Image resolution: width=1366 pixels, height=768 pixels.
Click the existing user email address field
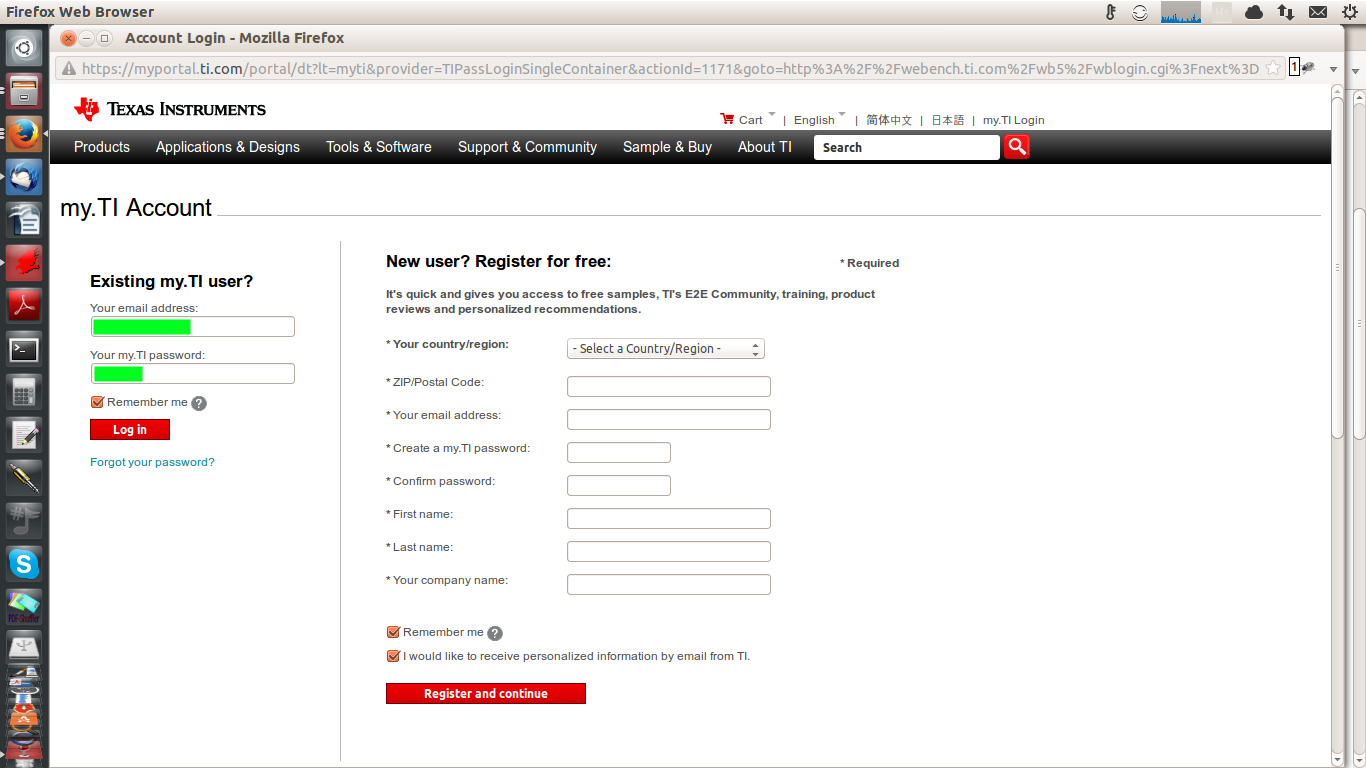tap(192, 327)
